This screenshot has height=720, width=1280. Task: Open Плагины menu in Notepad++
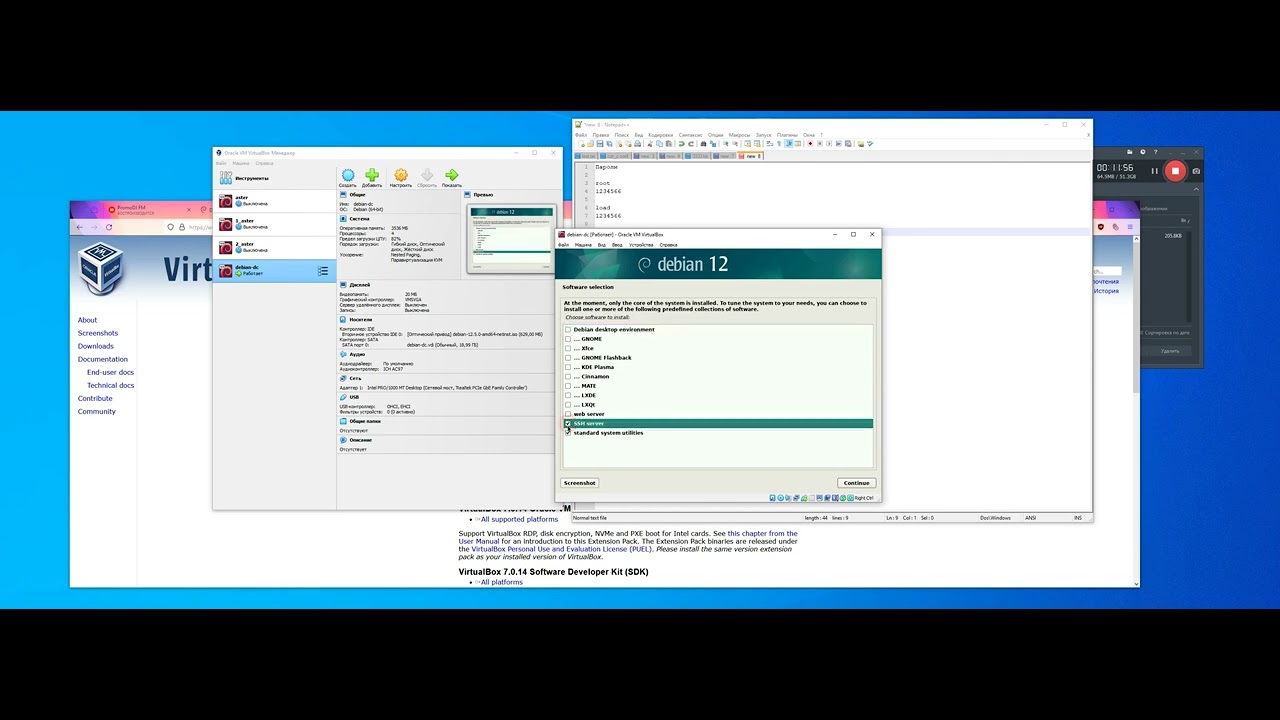[787, 135]
